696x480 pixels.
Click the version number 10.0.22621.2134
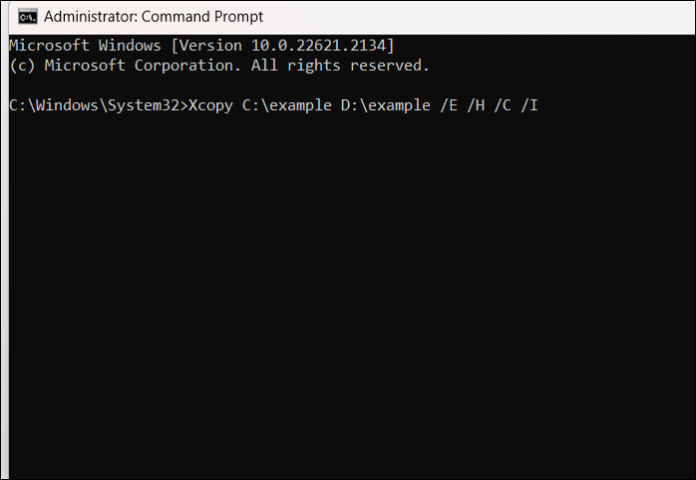coord(332,46)
